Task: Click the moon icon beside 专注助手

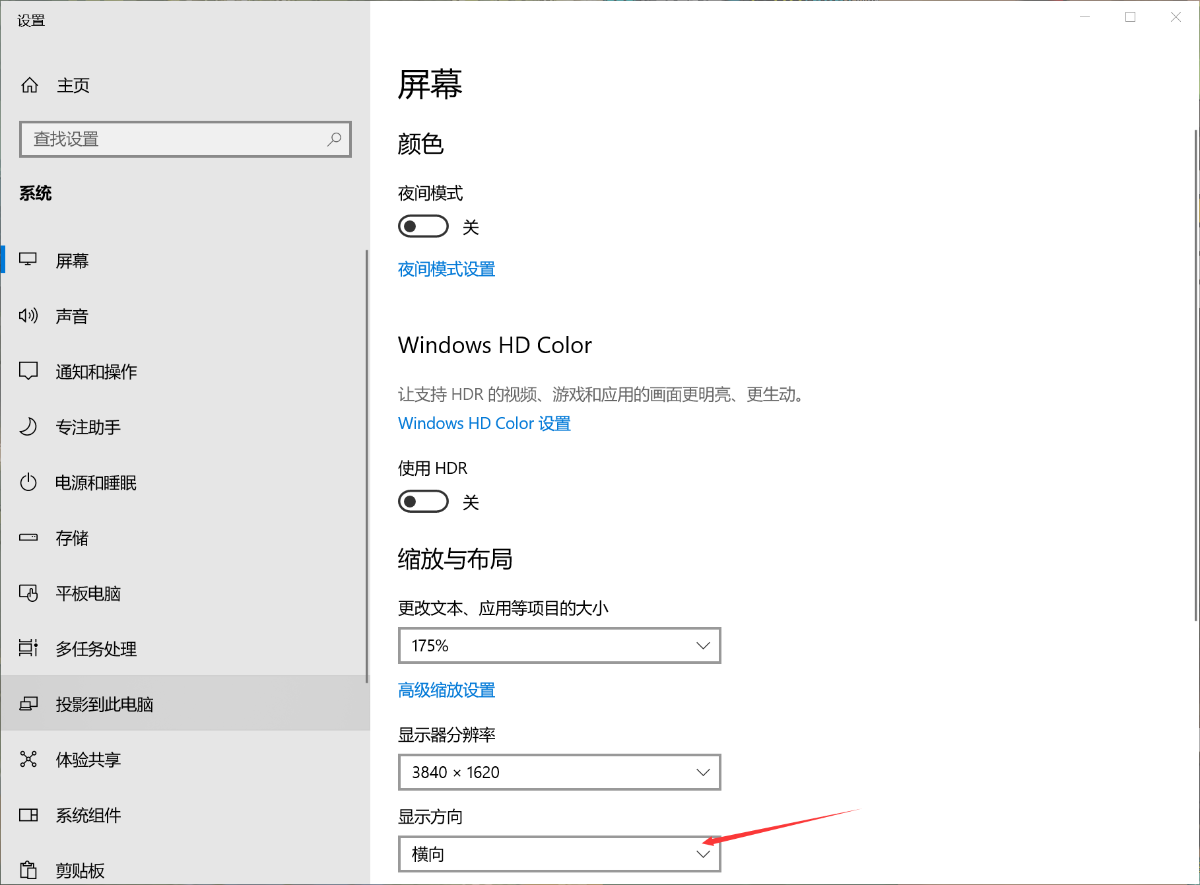Action: point(28,427)
